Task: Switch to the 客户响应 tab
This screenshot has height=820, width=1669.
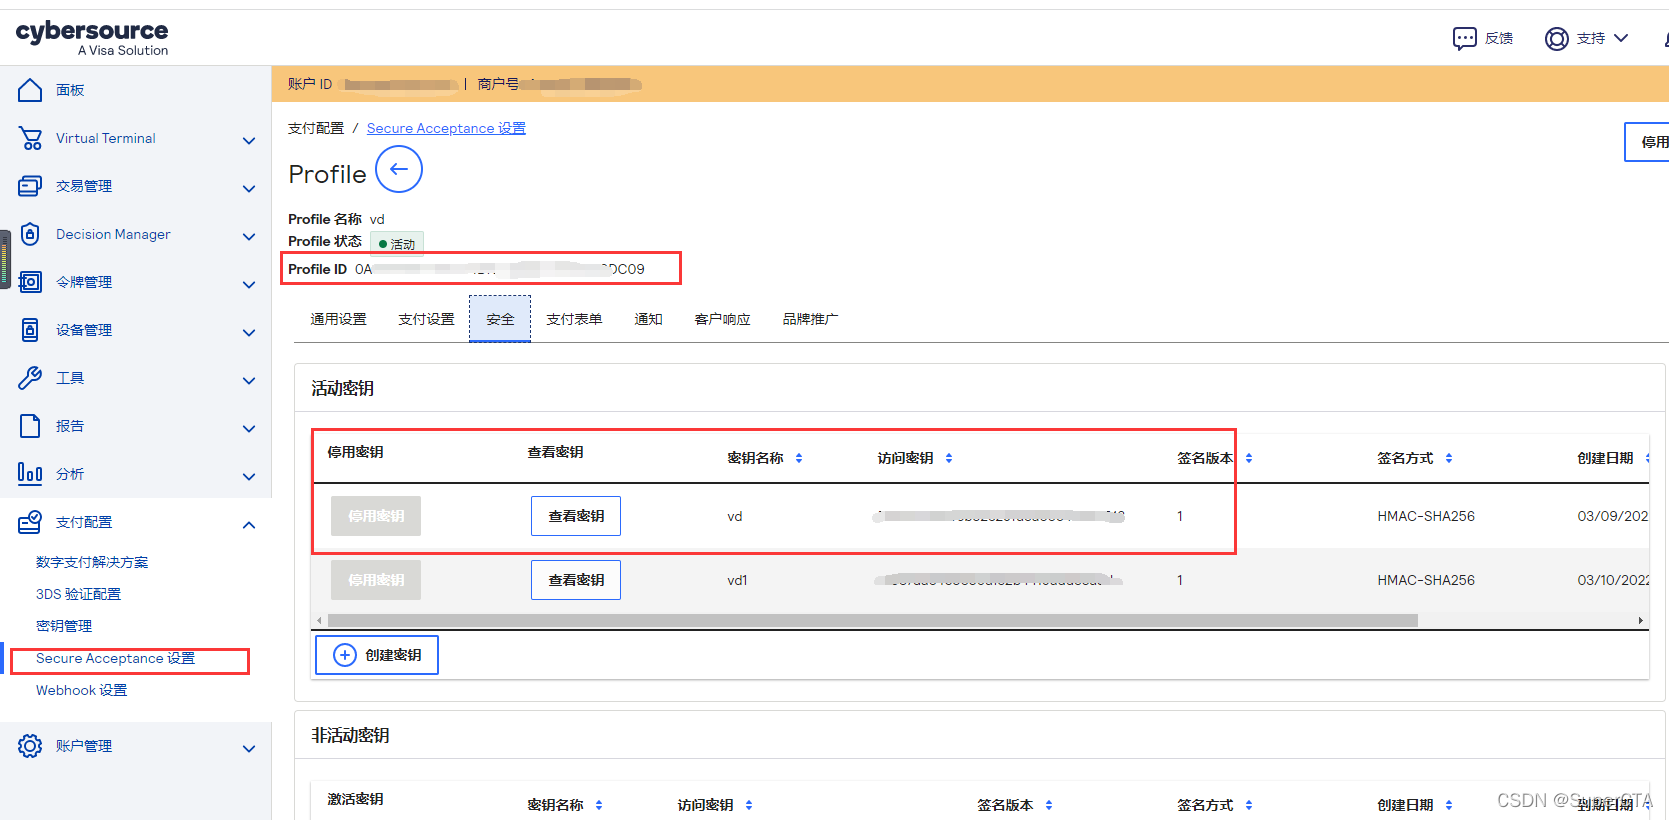Action: click(x=722, y=319)
